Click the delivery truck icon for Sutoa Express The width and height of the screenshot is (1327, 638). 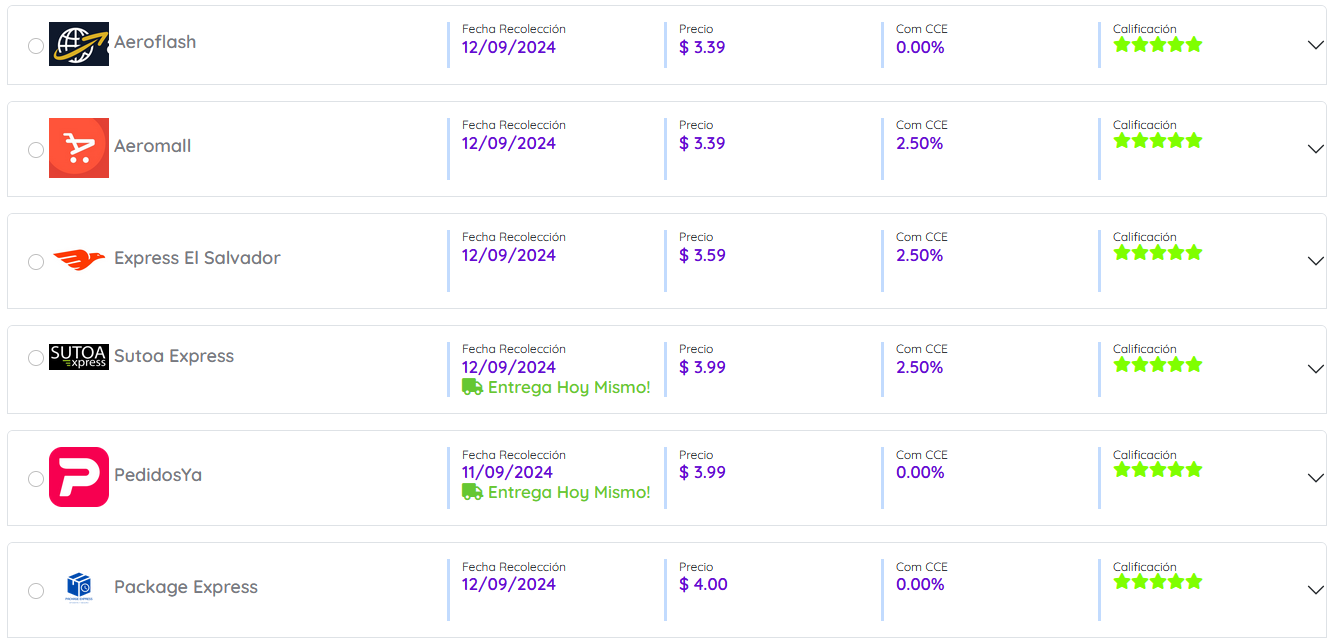472,387
